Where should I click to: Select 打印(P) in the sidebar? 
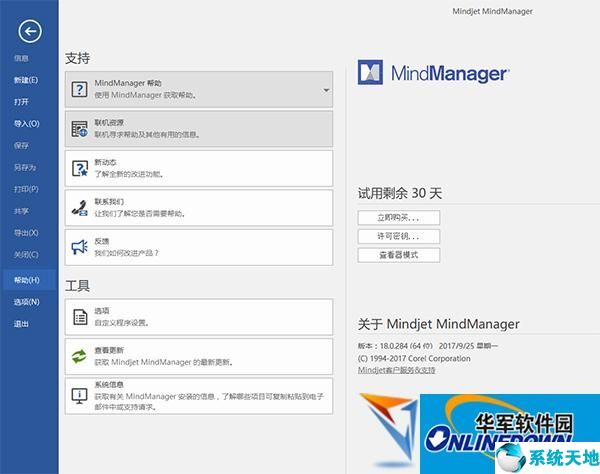click(26, 189)
